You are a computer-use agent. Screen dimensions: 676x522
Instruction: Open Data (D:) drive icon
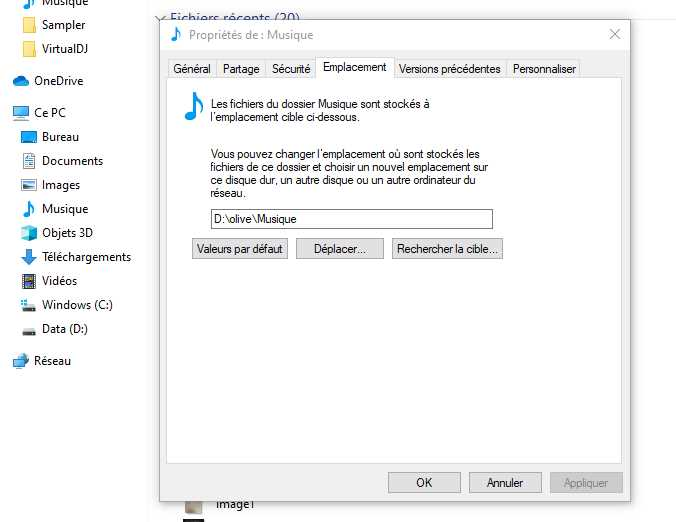click(29, 329)
